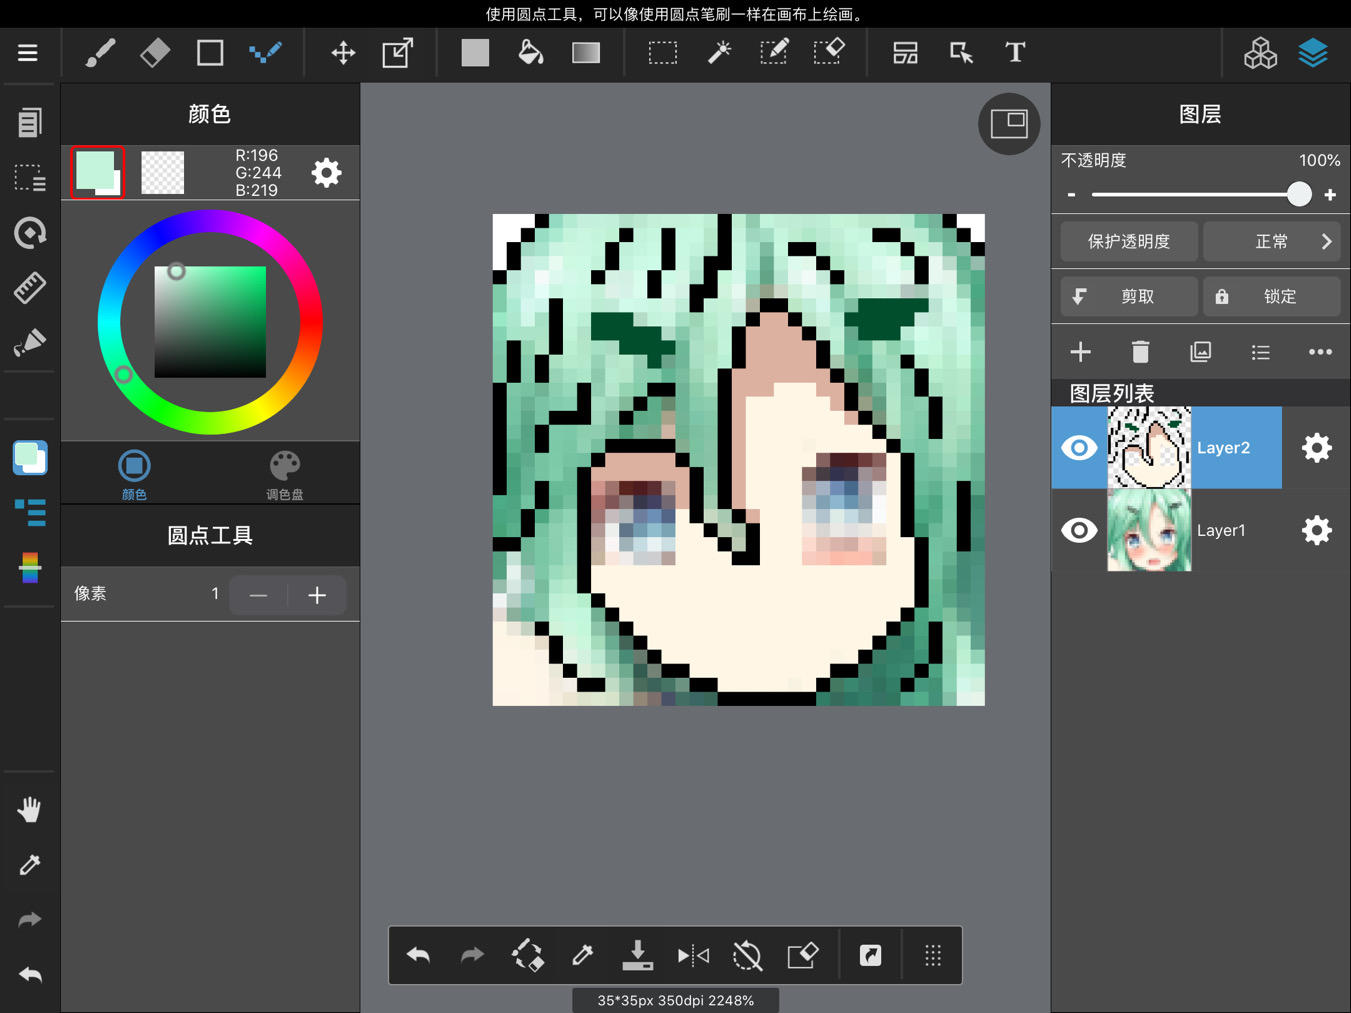Open the 正常 blend mode dropdown

pos(1271,242)
